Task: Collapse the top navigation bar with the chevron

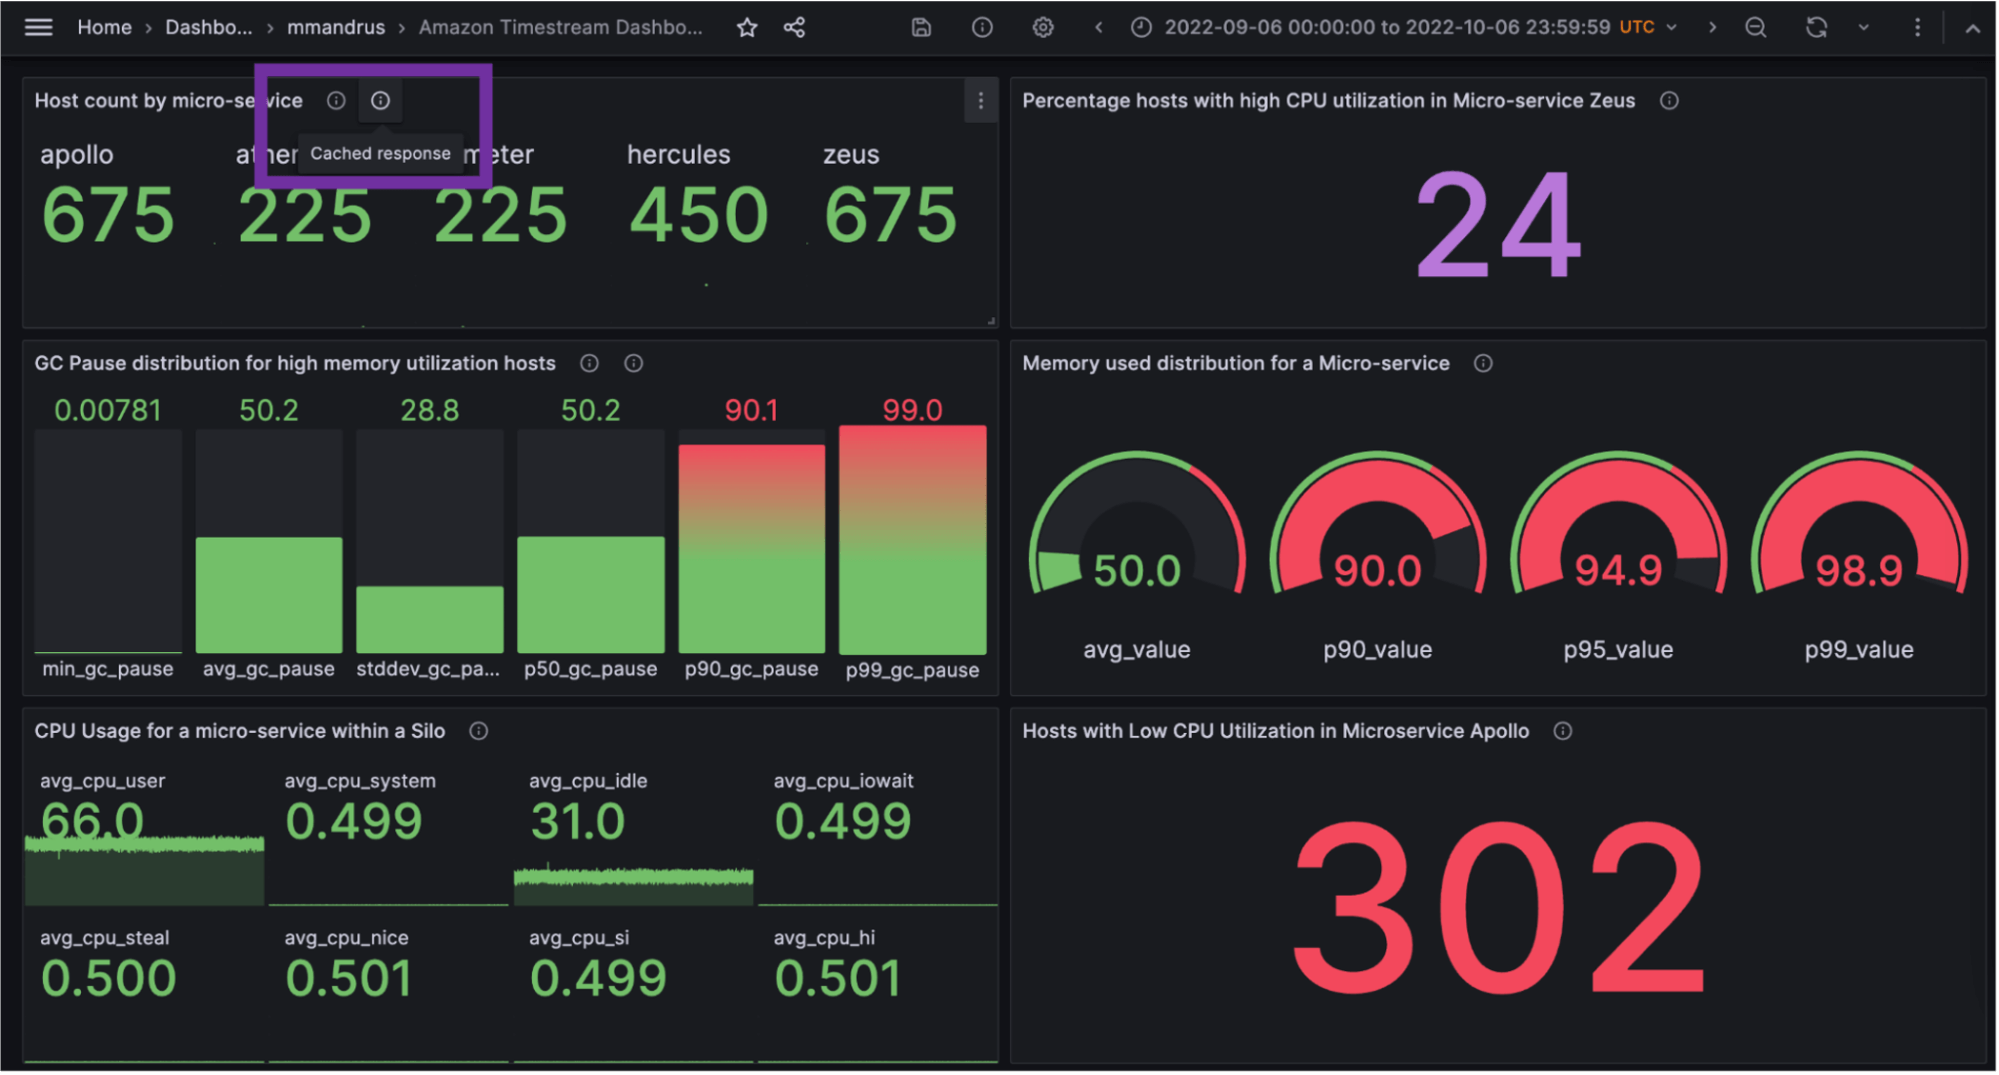Action: pos(1972,27)
